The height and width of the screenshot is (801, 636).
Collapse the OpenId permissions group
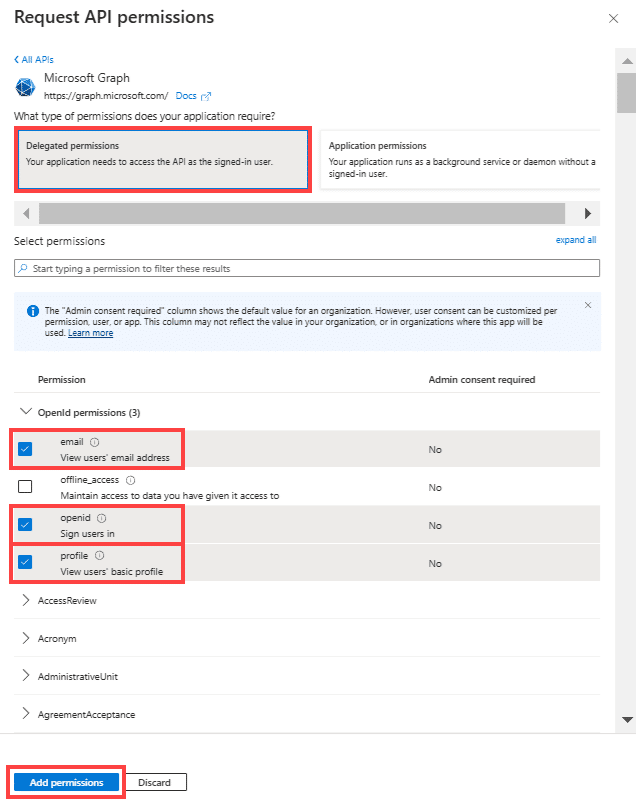26,412
